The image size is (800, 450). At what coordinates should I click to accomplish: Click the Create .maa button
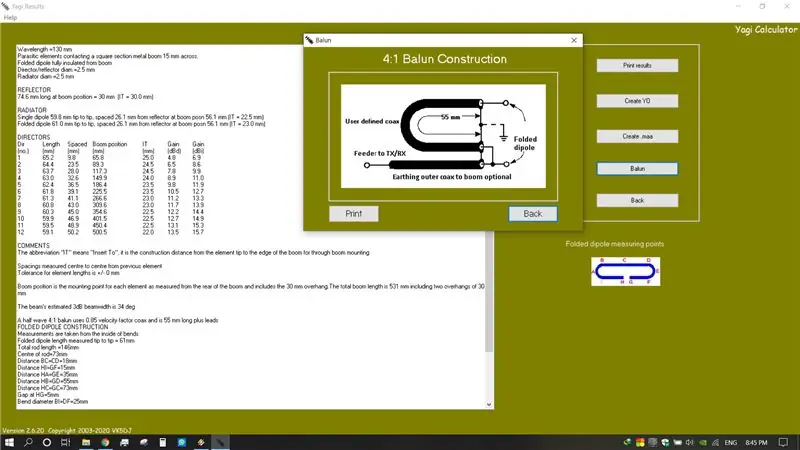pos(637,136)
